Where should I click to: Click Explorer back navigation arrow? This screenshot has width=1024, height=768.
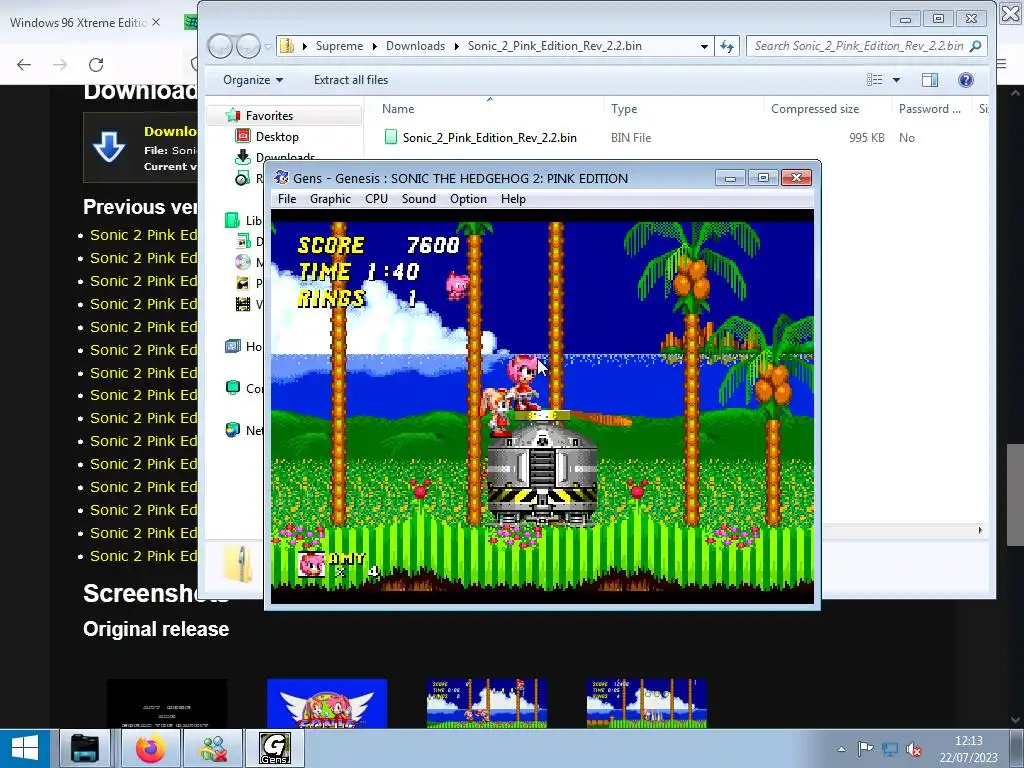tap(220, 46)
